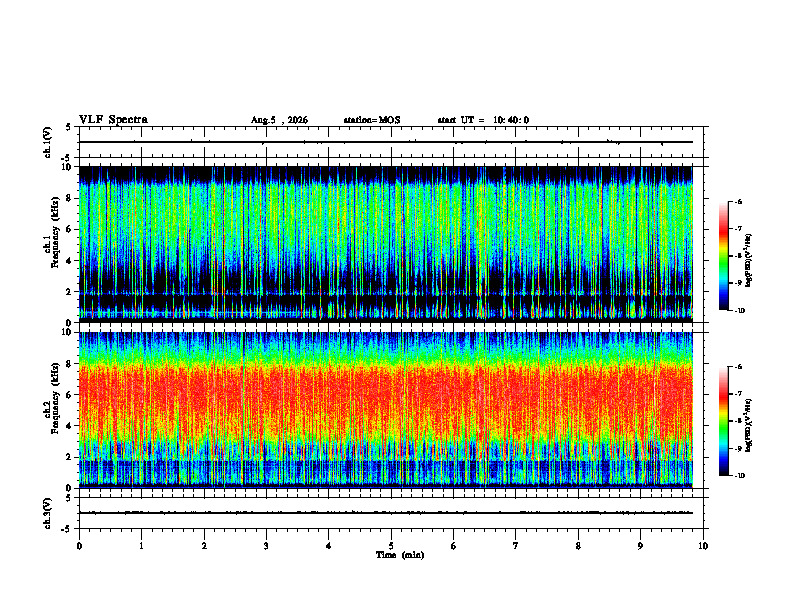Click the time axis tick label "1"

141,546
